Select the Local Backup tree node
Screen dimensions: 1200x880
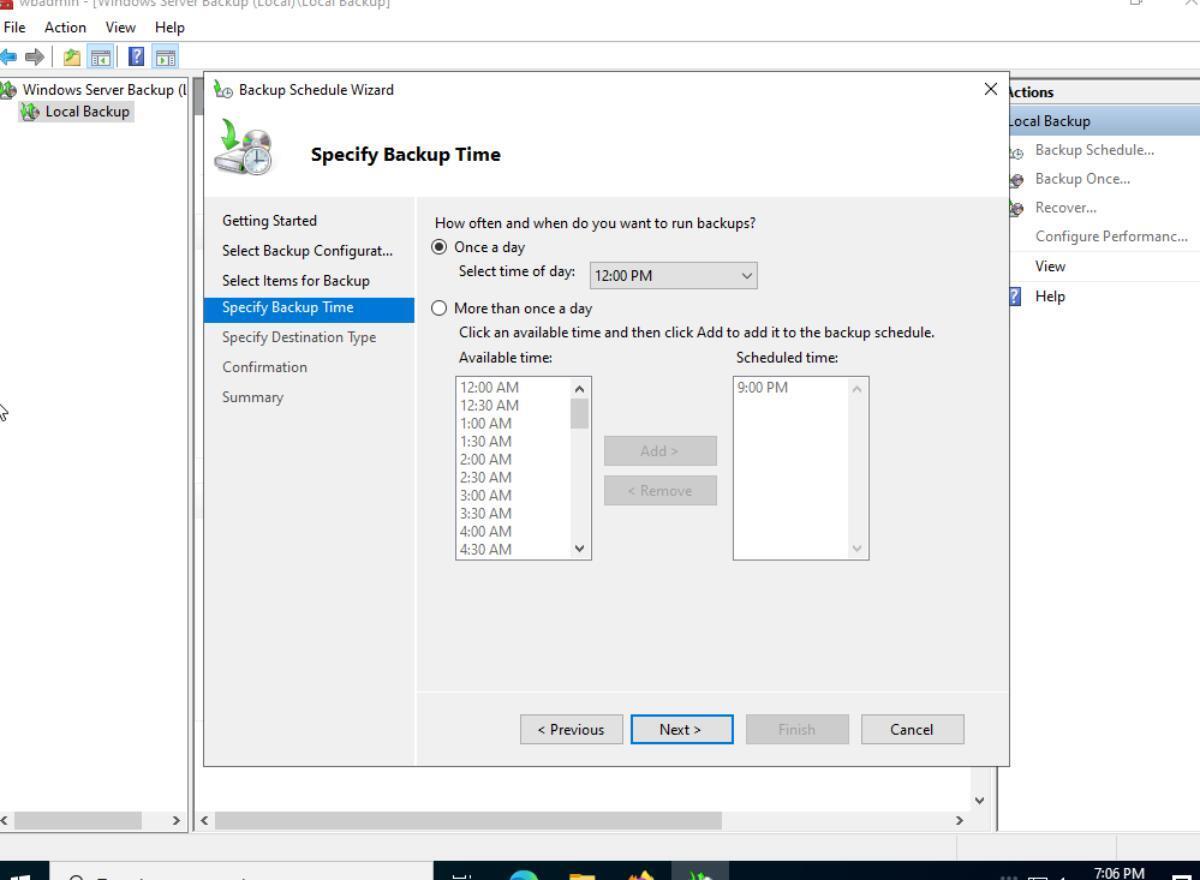pyautogui.click(x=75, y=111)
